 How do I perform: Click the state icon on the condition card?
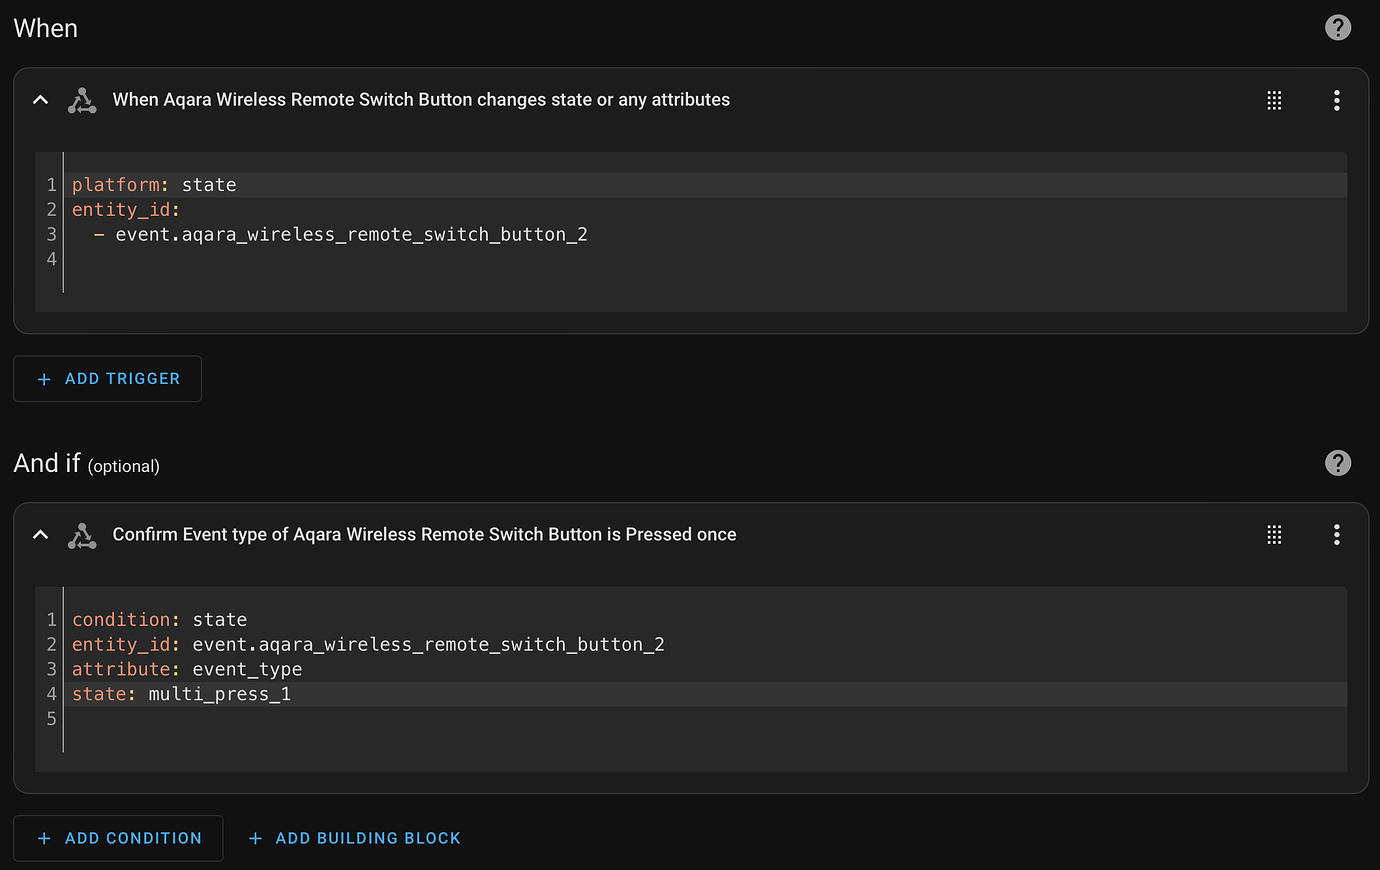click(82, 535)
